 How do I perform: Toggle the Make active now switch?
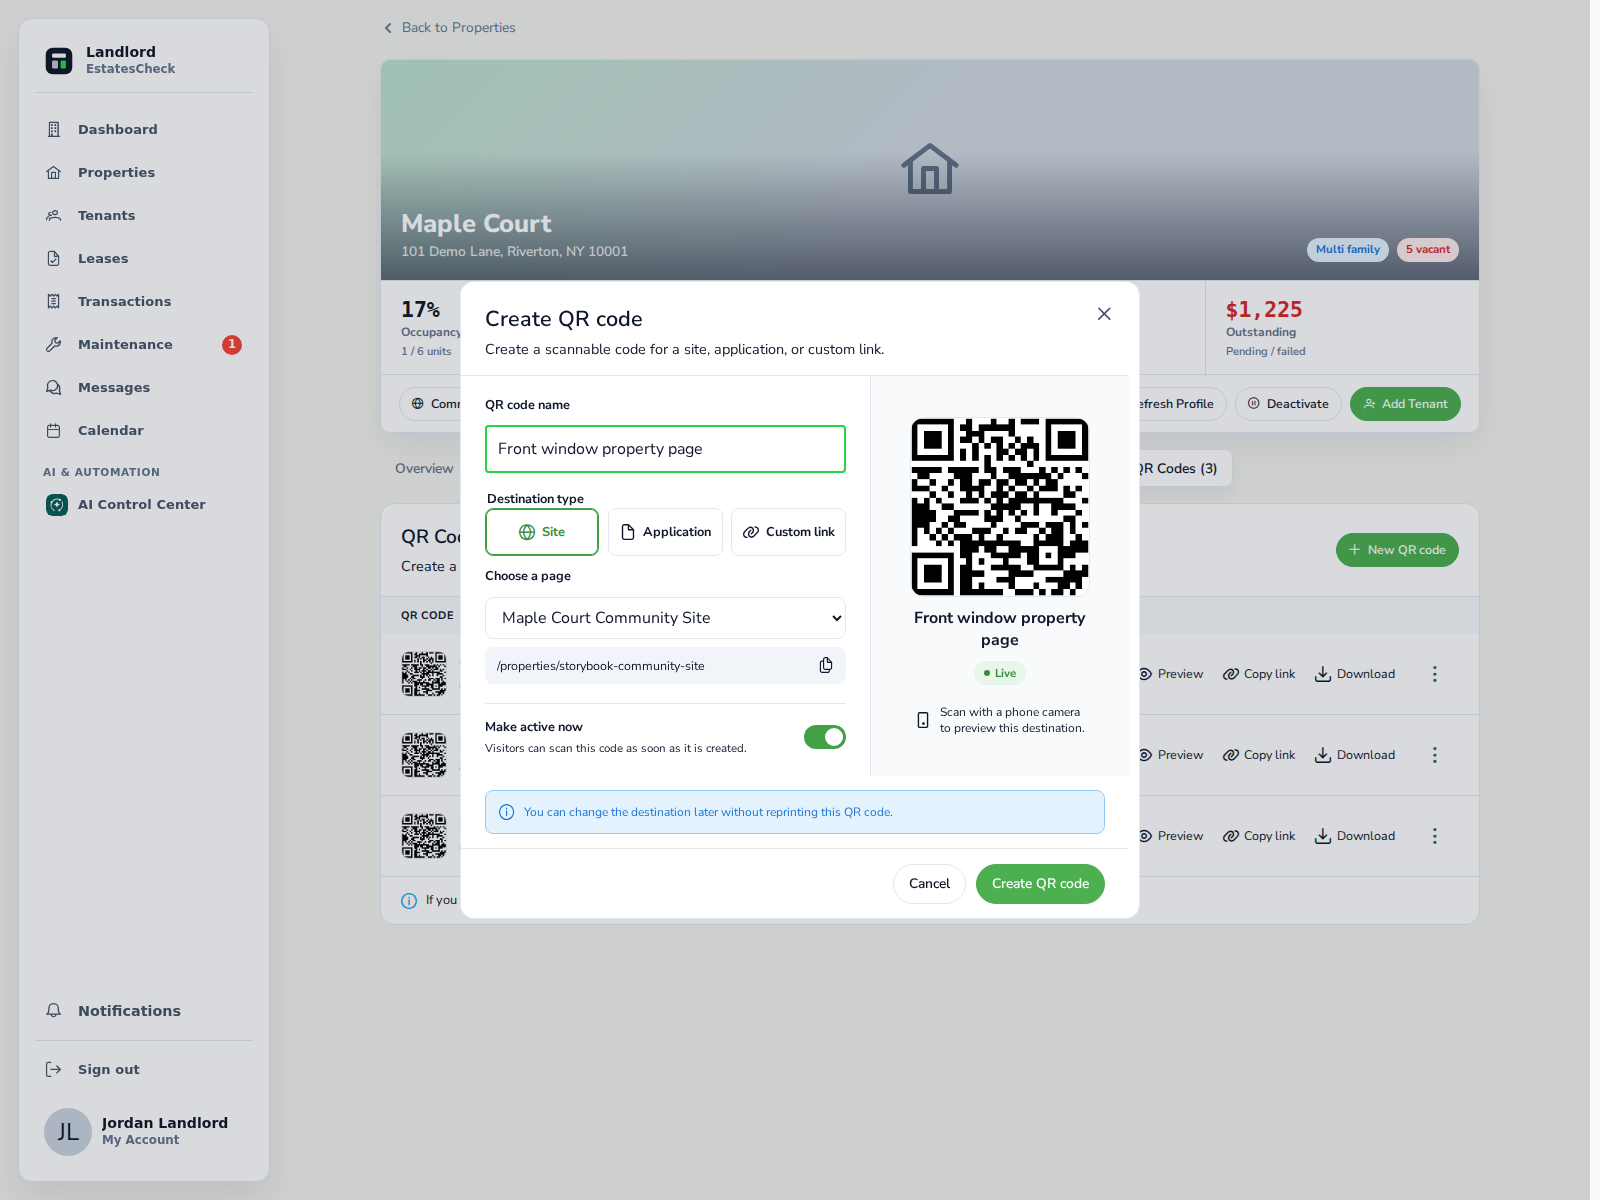pos(825,737)
